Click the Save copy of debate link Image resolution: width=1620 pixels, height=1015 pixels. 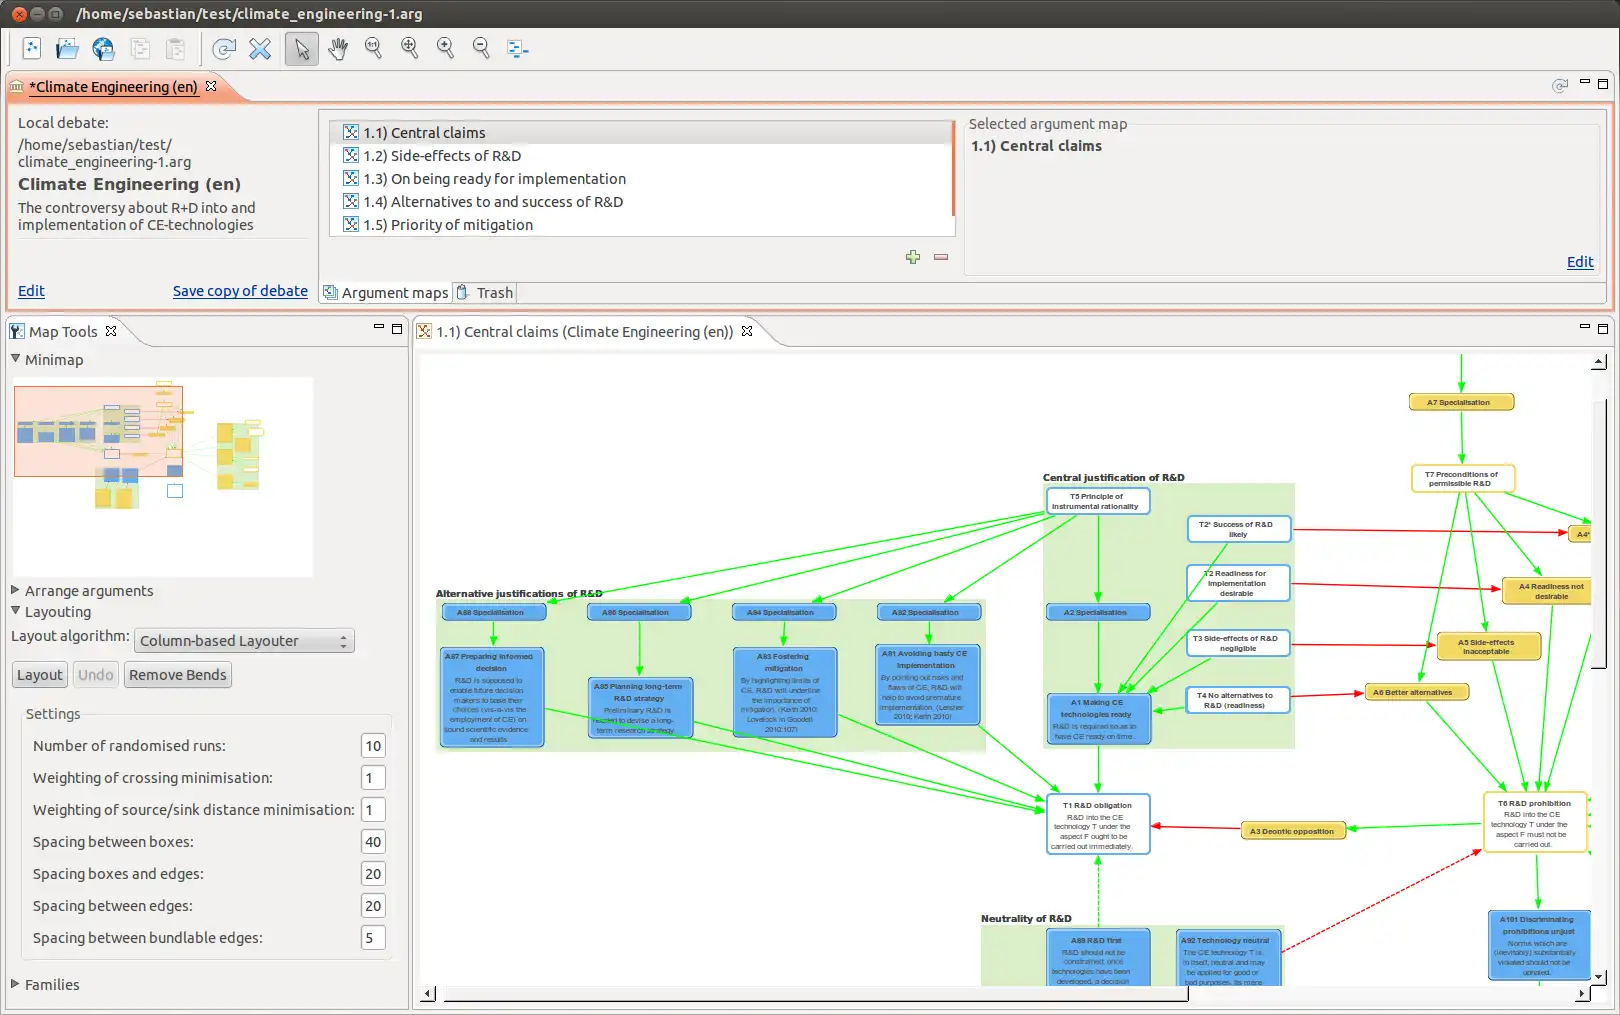point(240,291)
